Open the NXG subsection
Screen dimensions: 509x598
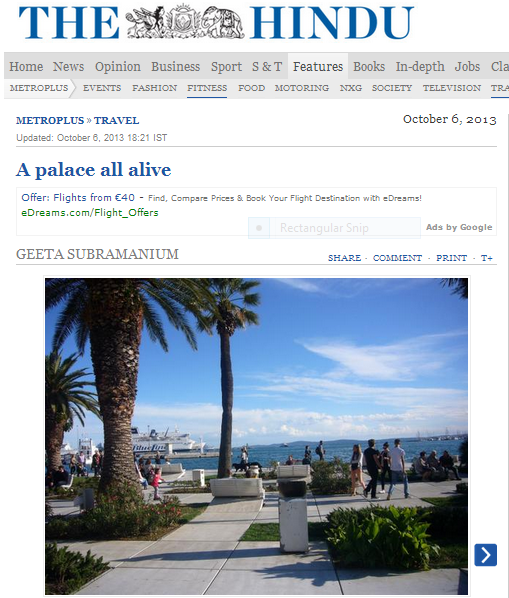[351, 88]
